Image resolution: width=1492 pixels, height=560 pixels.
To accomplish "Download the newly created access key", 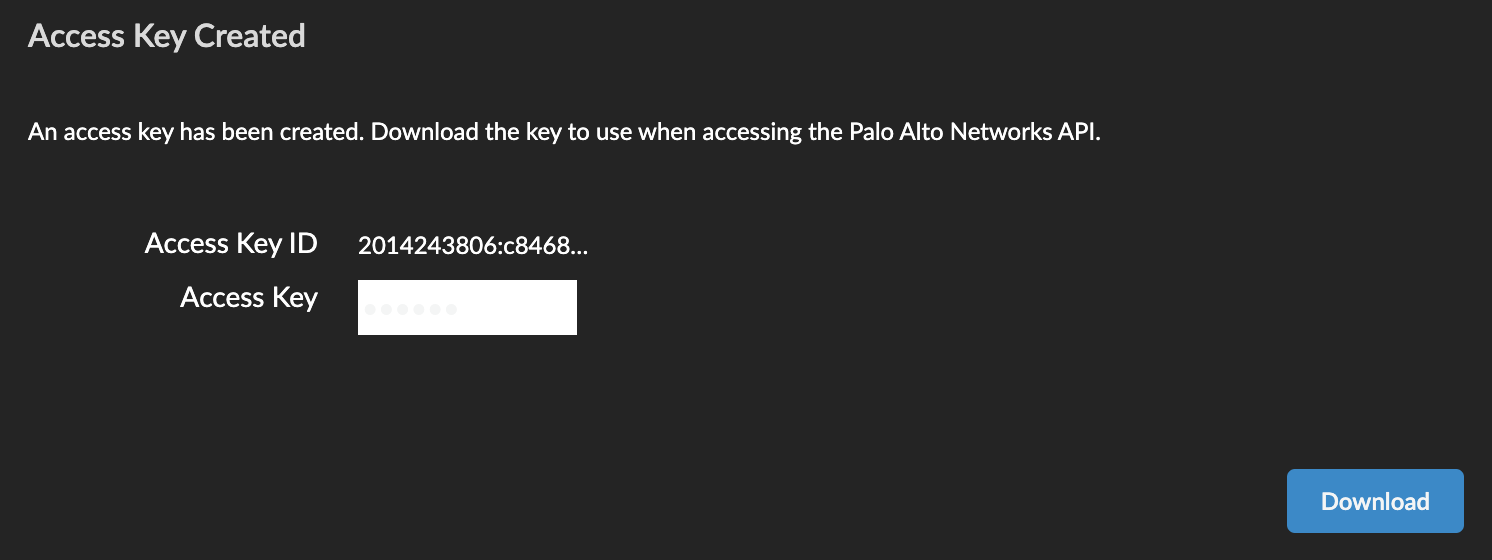I will (x=1375, y=501).
